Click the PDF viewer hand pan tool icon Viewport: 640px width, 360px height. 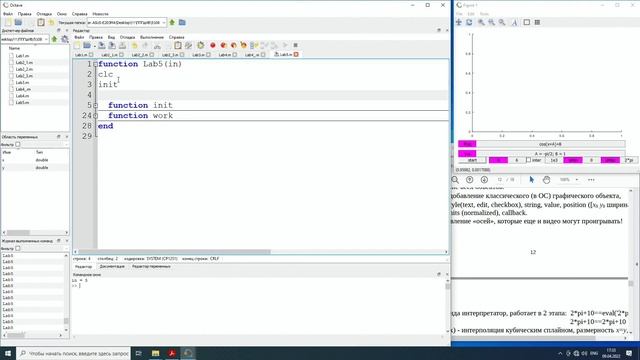click(x=547, y=180)
